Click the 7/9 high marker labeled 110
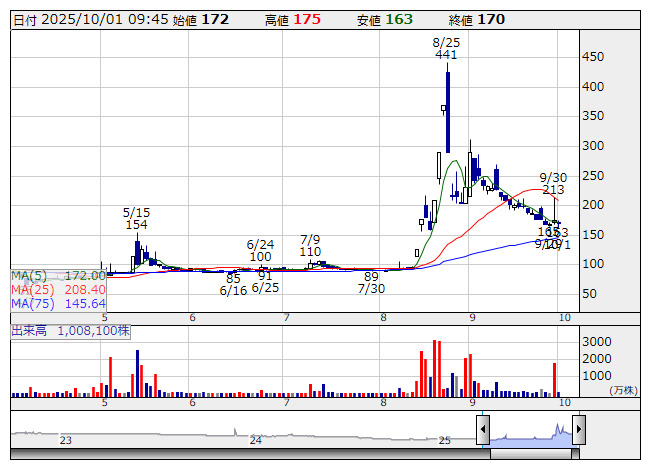Image resolution: width=653 pixels, height=470 pixels. pos(310,252)
